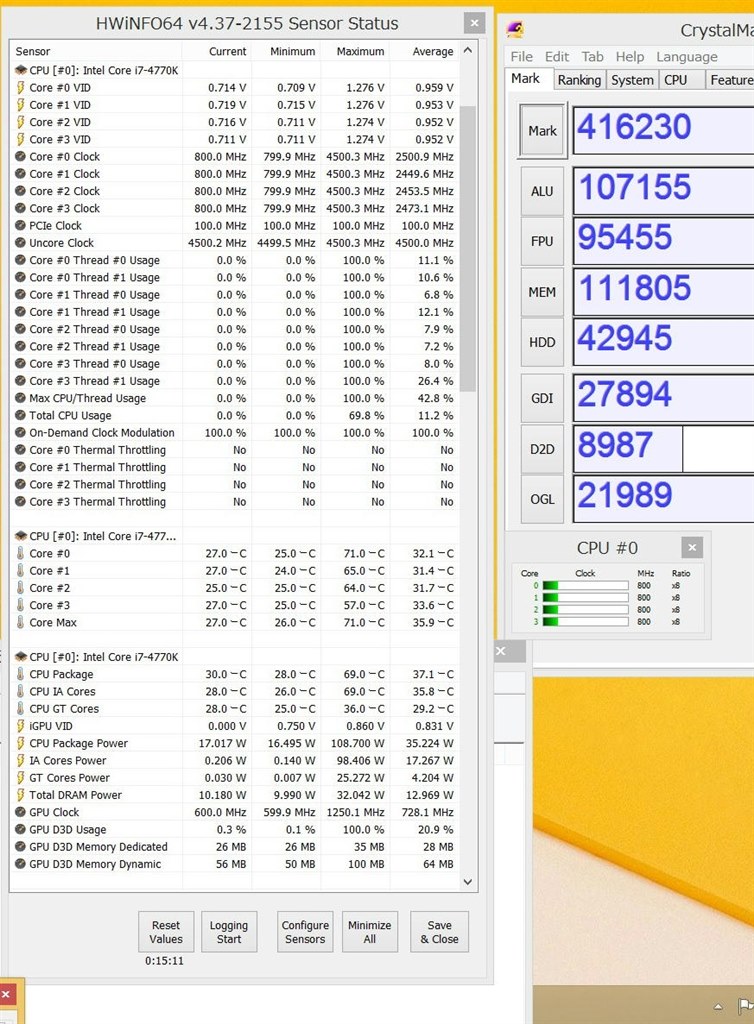Click Core 3 clock bar in CPU #0 window
This screenshot has height=1024, width=754.
(x=586, y=622)
